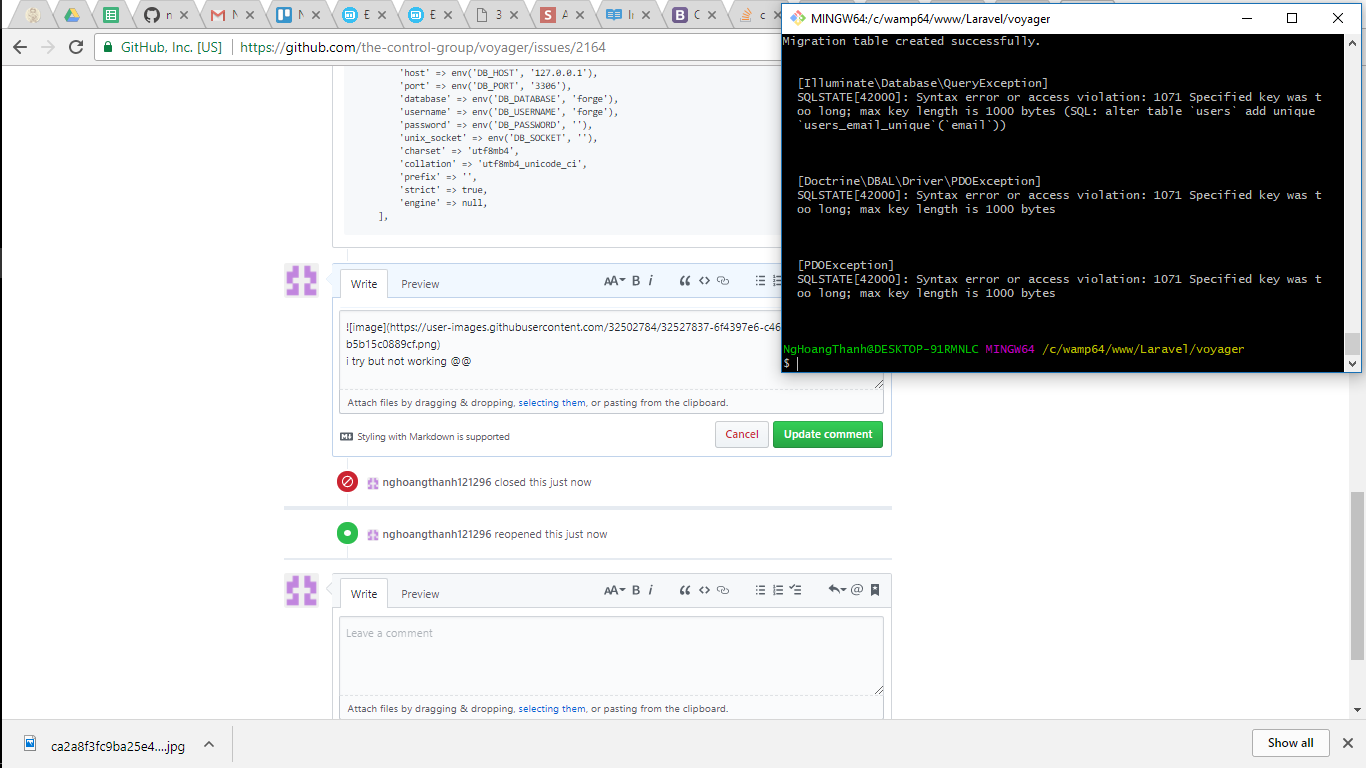This screenshot has height=768, width=1366.
Task: Apply bold formatting in the comment editor
Action: [635, 280]
